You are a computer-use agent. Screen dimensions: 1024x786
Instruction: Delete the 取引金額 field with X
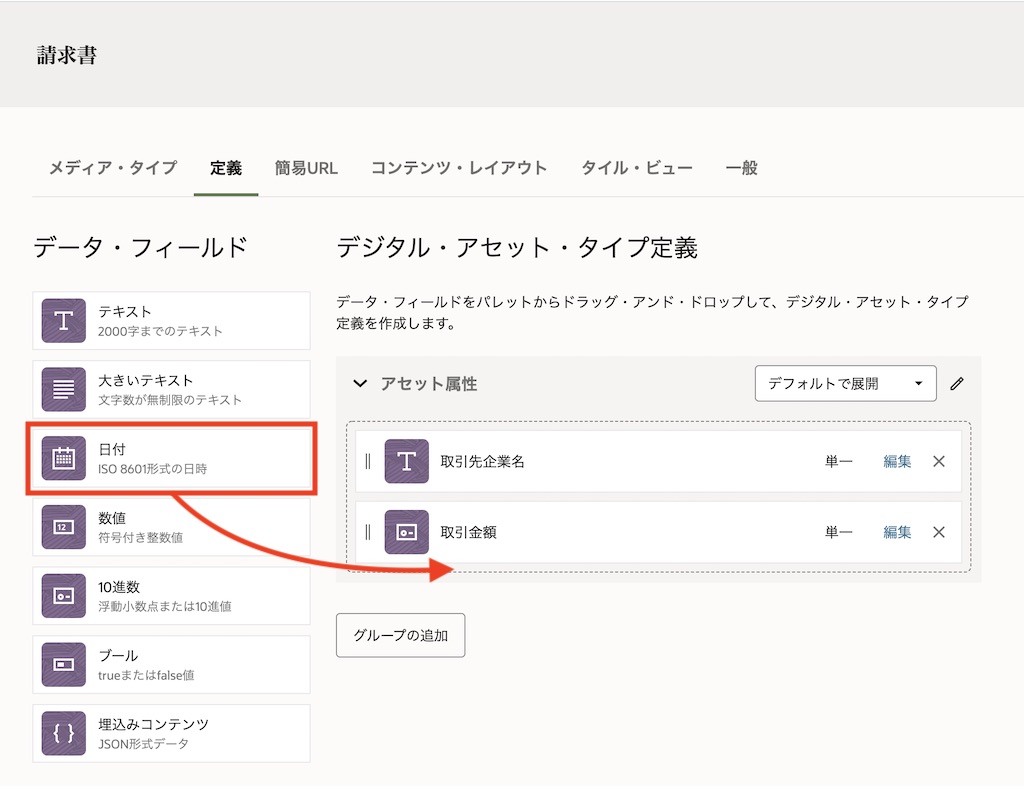939,532
